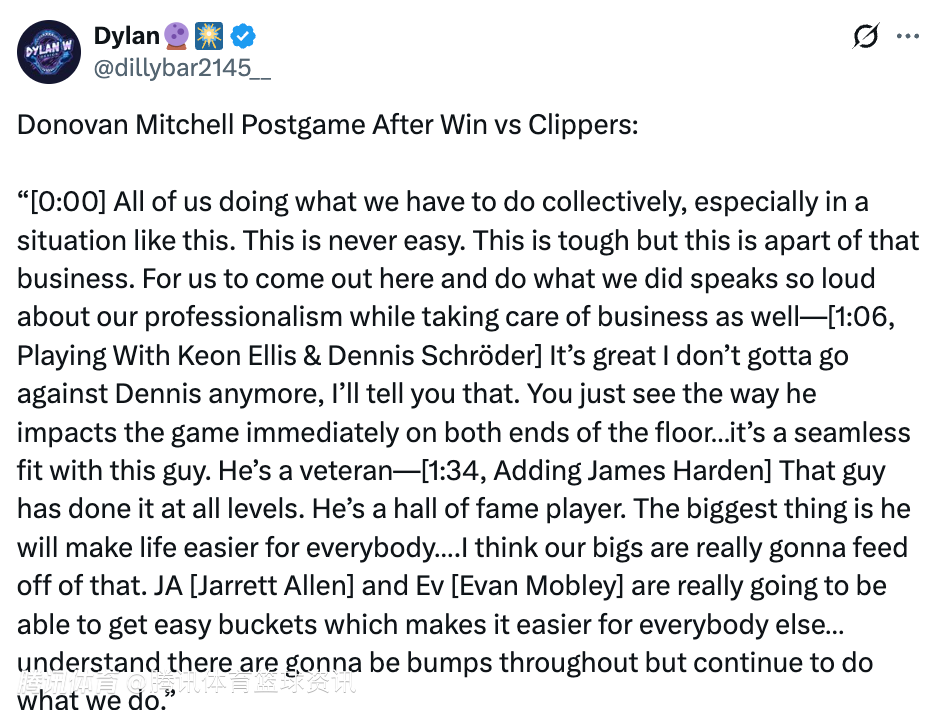Click the crystal ball emoji beside Dylan
This screenshot has height=710, width=934.
click(177, 37)
